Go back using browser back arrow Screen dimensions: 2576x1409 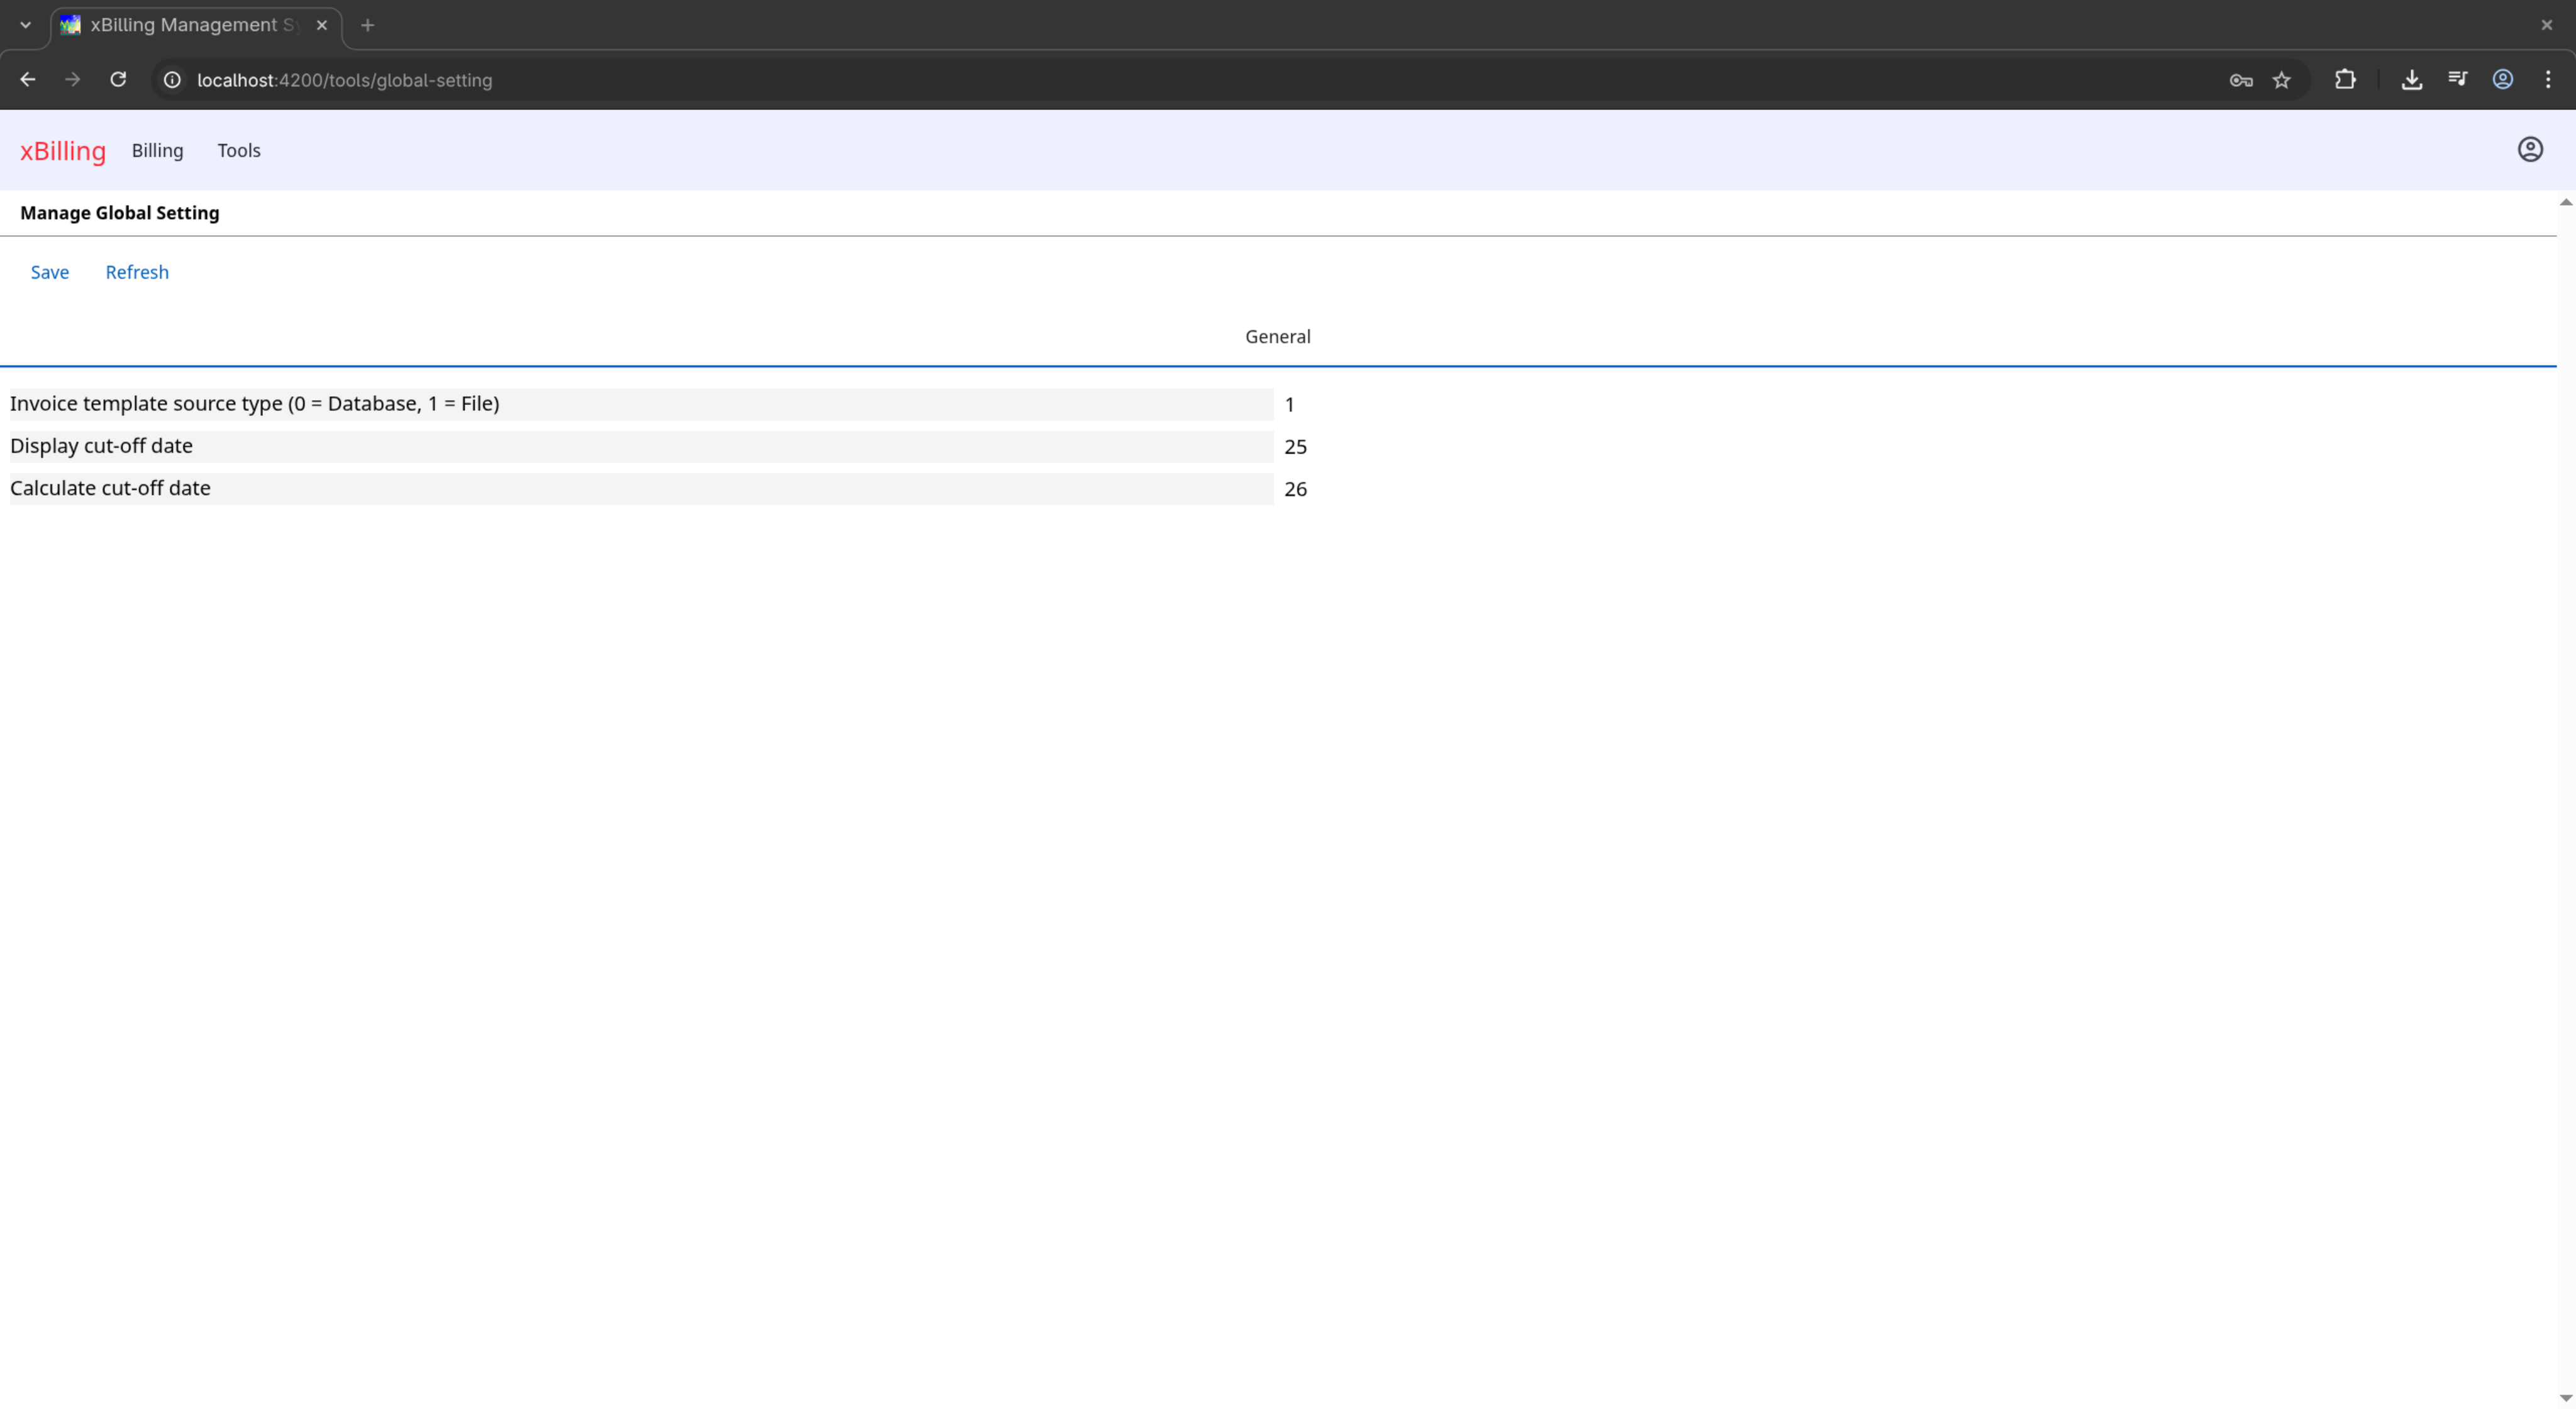tap(28, 80)
